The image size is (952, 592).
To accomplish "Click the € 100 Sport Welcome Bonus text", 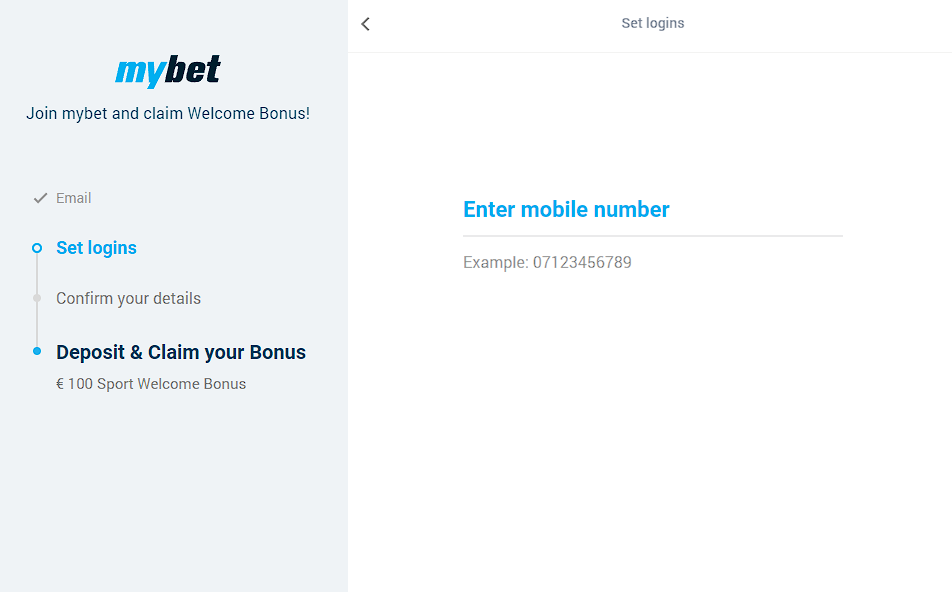I will (151, 384).
